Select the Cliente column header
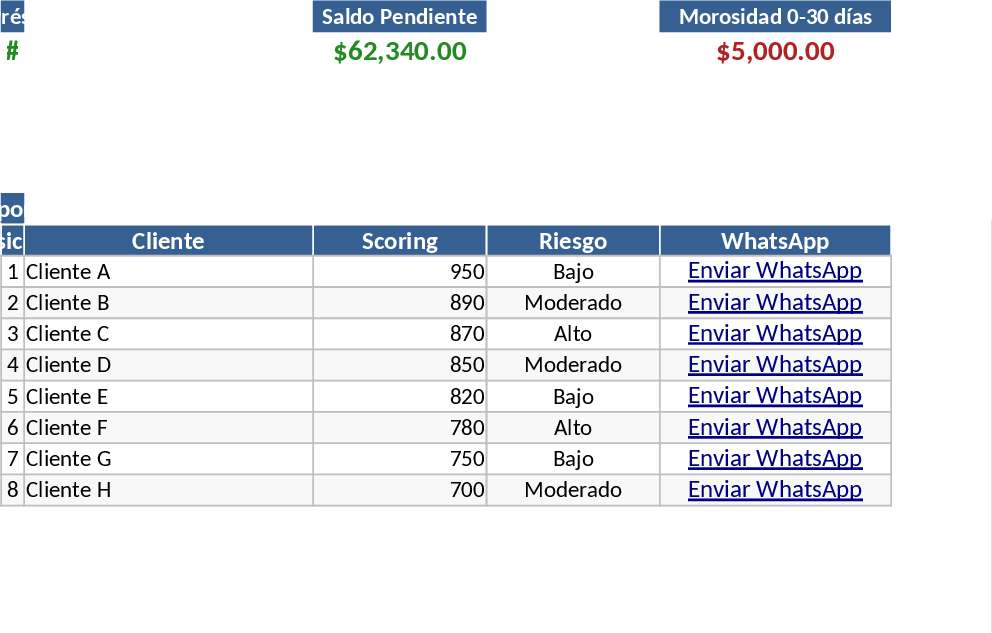The width and height of the screenshot is (992, 633). click(168, 241)
